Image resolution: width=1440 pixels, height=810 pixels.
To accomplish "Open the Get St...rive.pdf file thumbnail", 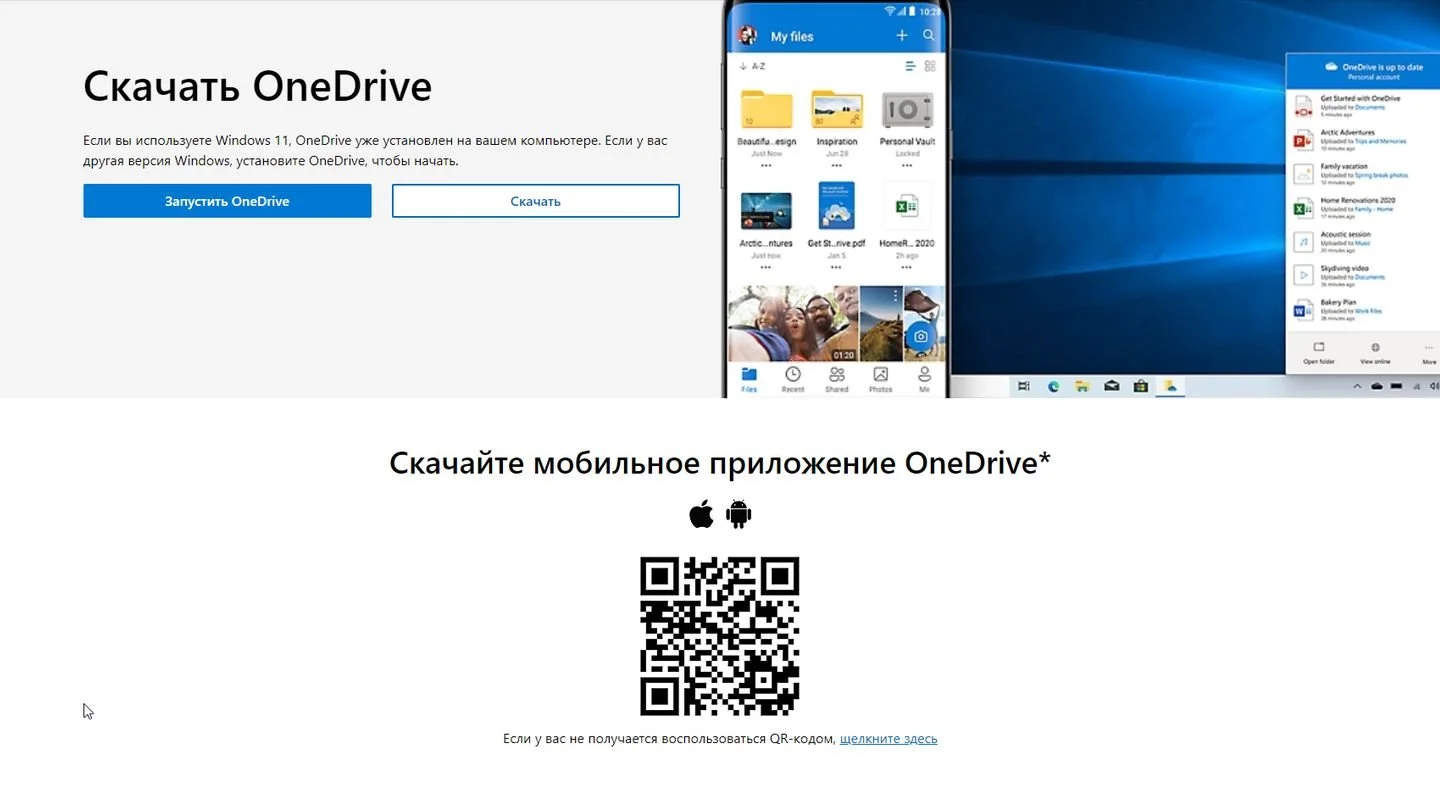I will coord(836,206).
